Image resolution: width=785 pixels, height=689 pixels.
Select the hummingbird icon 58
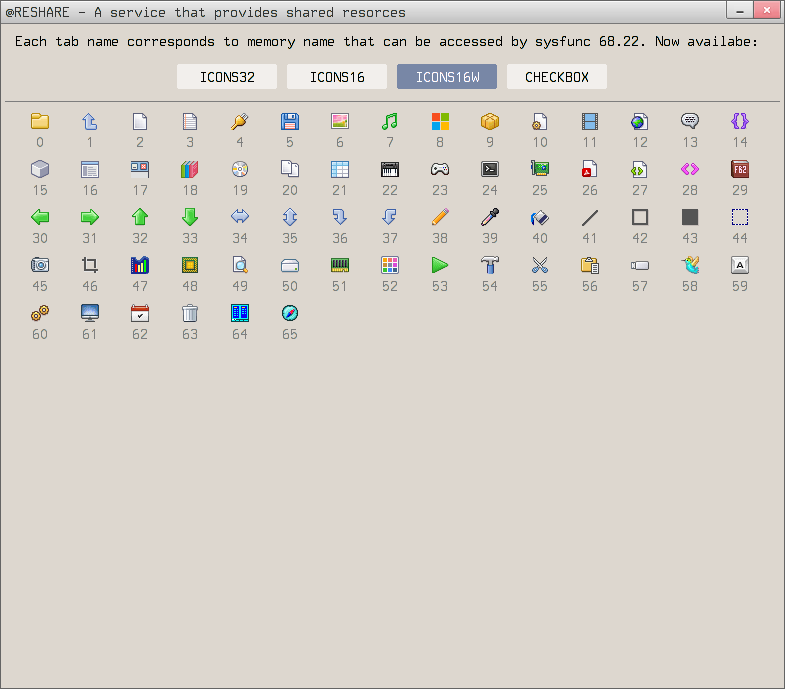pyautogui.click(x=690, y=265)
